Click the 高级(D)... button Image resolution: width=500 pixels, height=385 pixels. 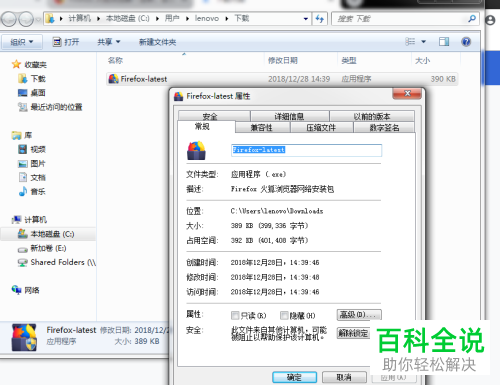(359, 314)
